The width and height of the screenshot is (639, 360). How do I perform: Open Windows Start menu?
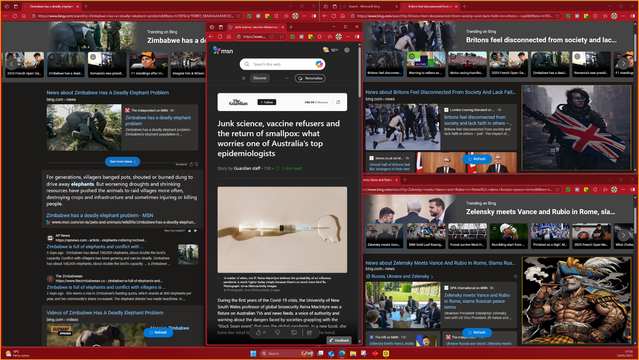[x=253, y=353]
